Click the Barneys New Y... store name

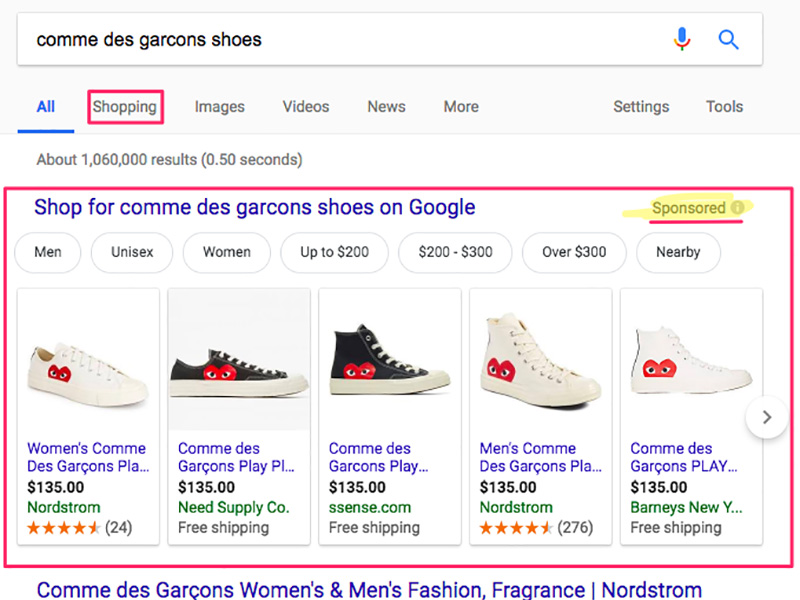coord(686,507)
